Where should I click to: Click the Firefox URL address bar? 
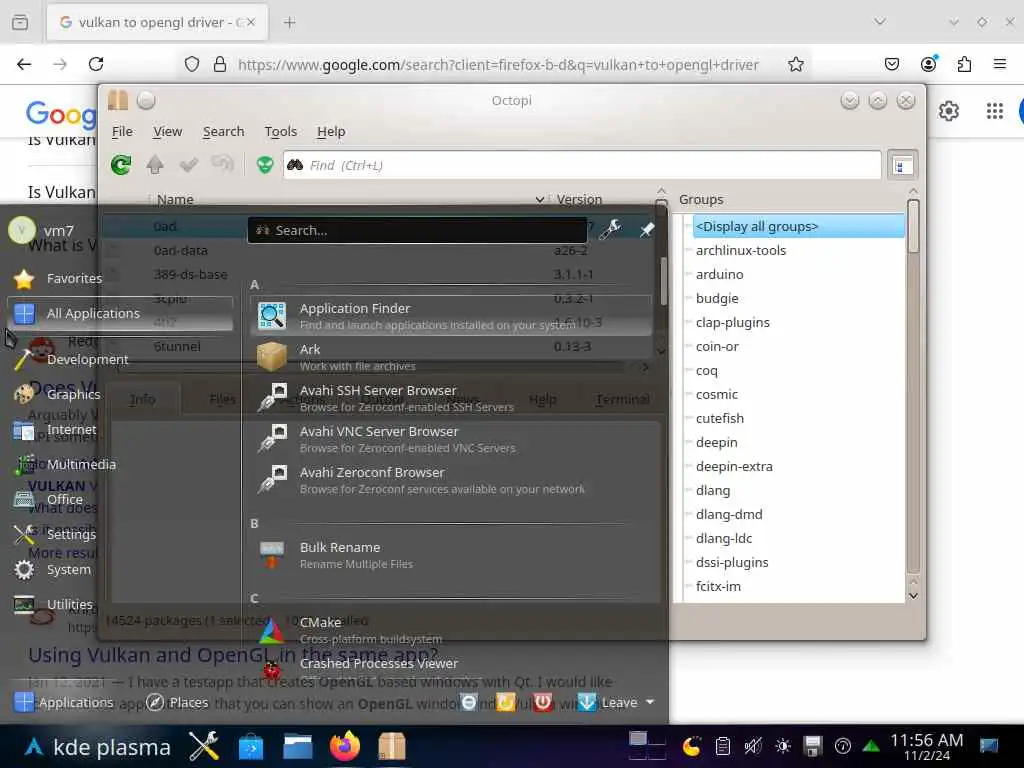pos(496,65)
